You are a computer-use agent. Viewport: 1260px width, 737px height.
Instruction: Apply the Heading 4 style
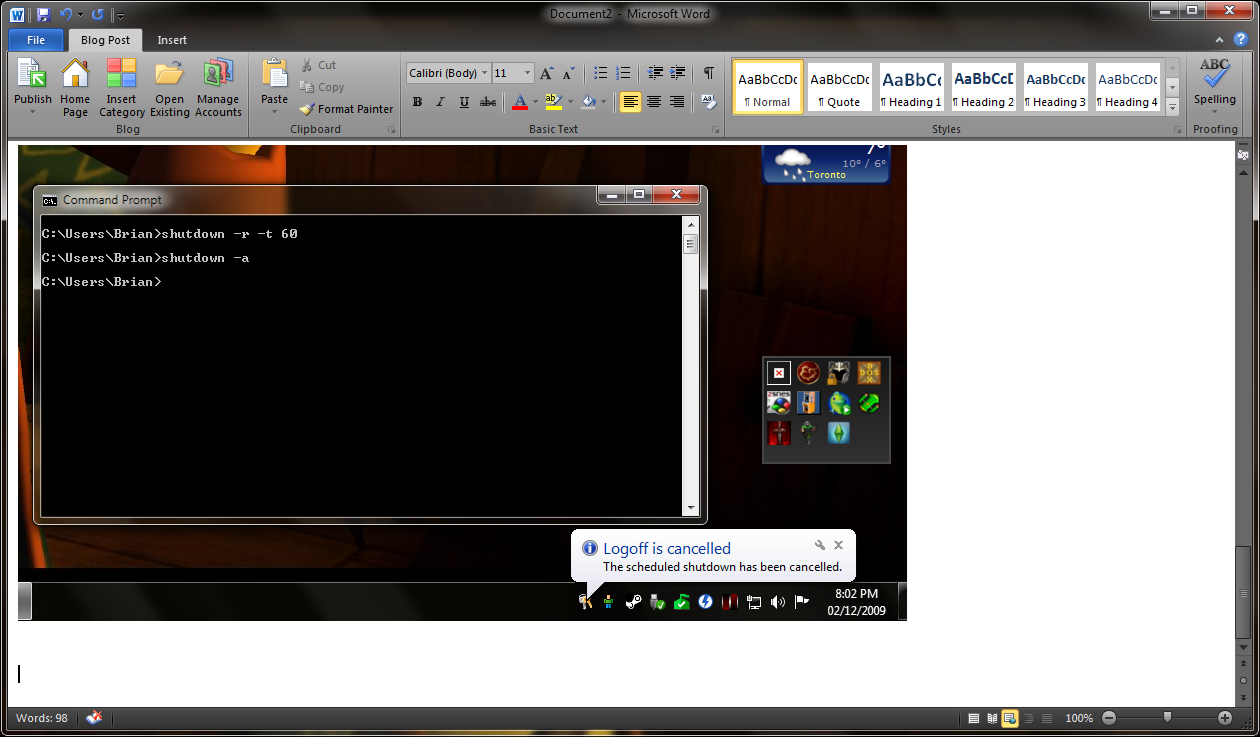click(1127, 88)
